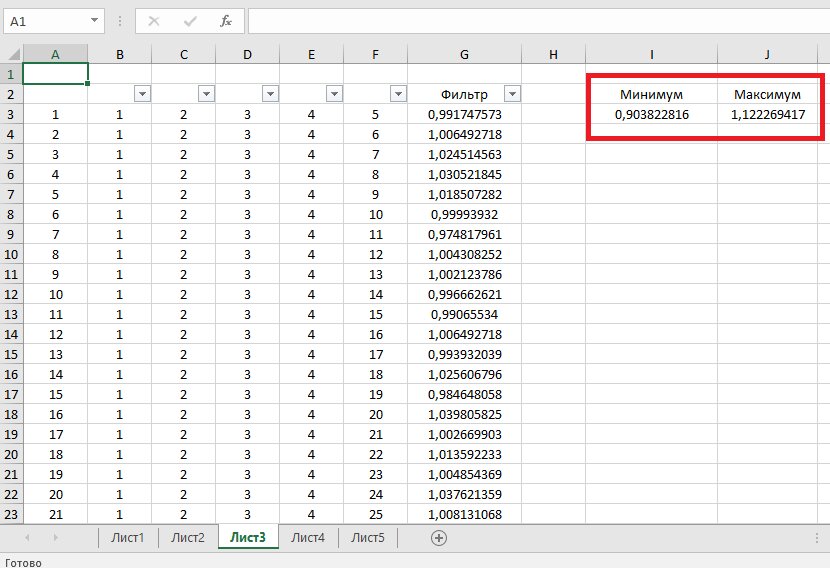Select the maximum value 1,122269417
The width and height of the screenshot is (830, 568).
click(768, 114)
